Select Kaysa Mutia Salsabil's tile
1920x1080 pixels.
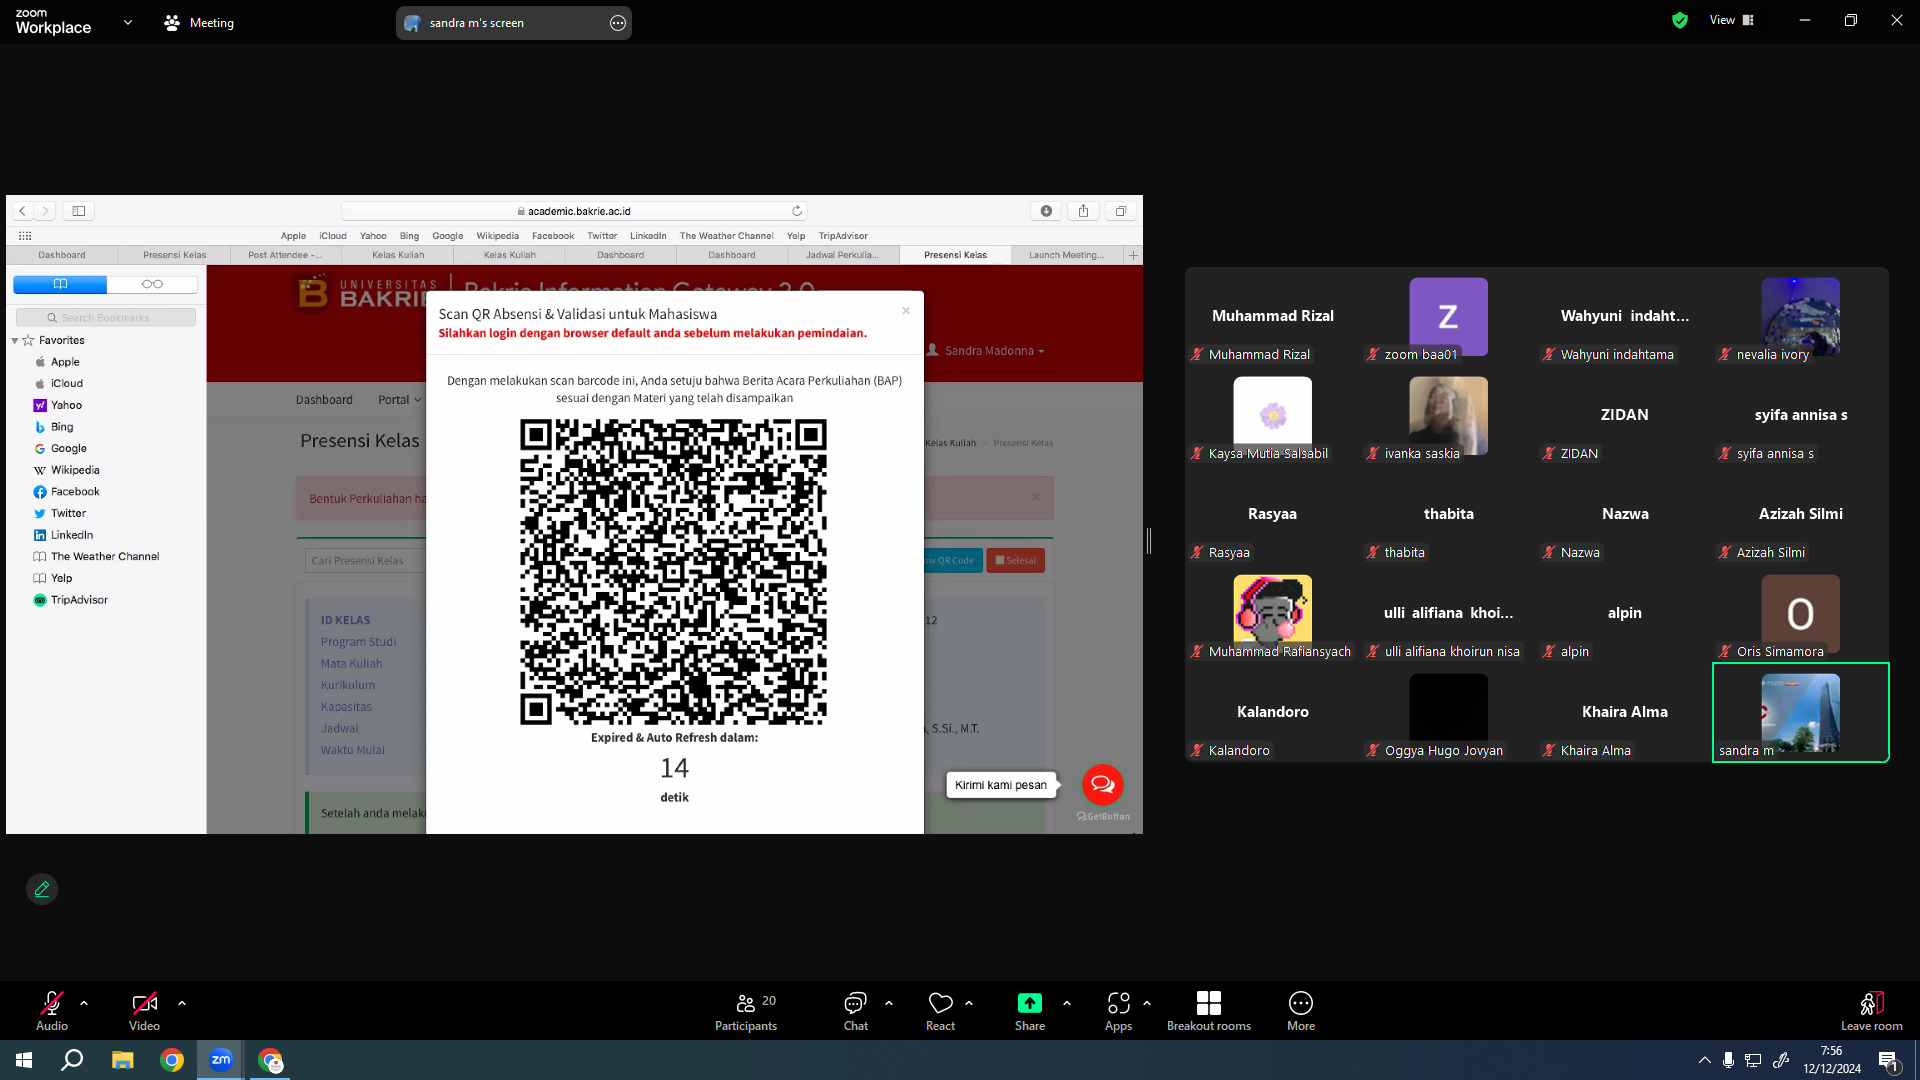click(x=1273, y=417)
